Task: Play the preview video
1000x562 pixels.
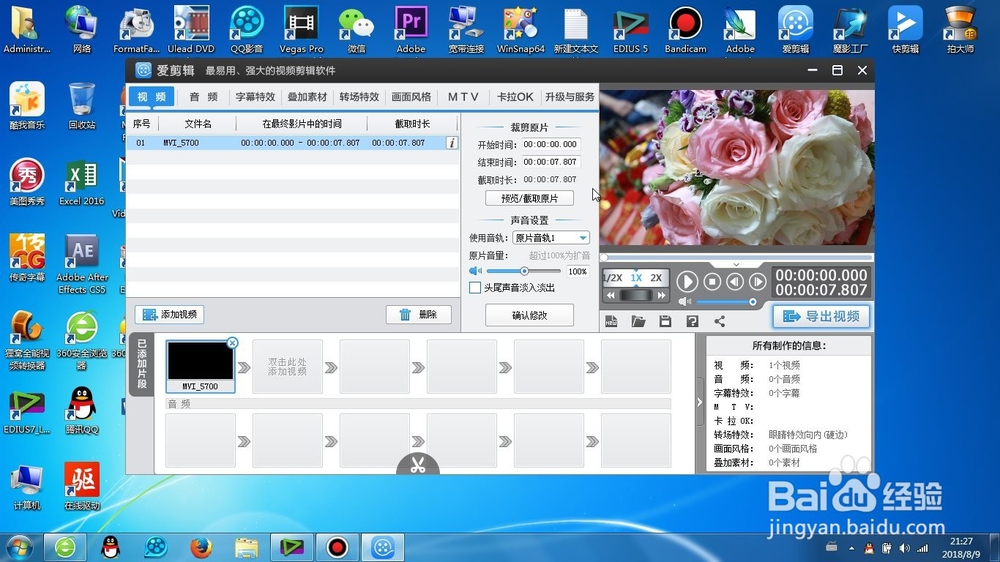Action: (687, 281)
